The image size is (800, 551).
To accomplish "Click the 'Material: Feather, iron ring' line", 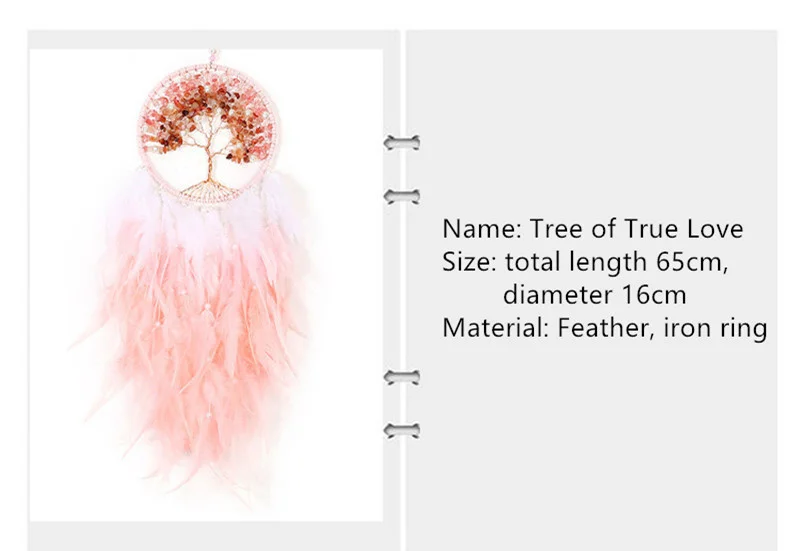I will pyautogui.click(x=605, y=328).
